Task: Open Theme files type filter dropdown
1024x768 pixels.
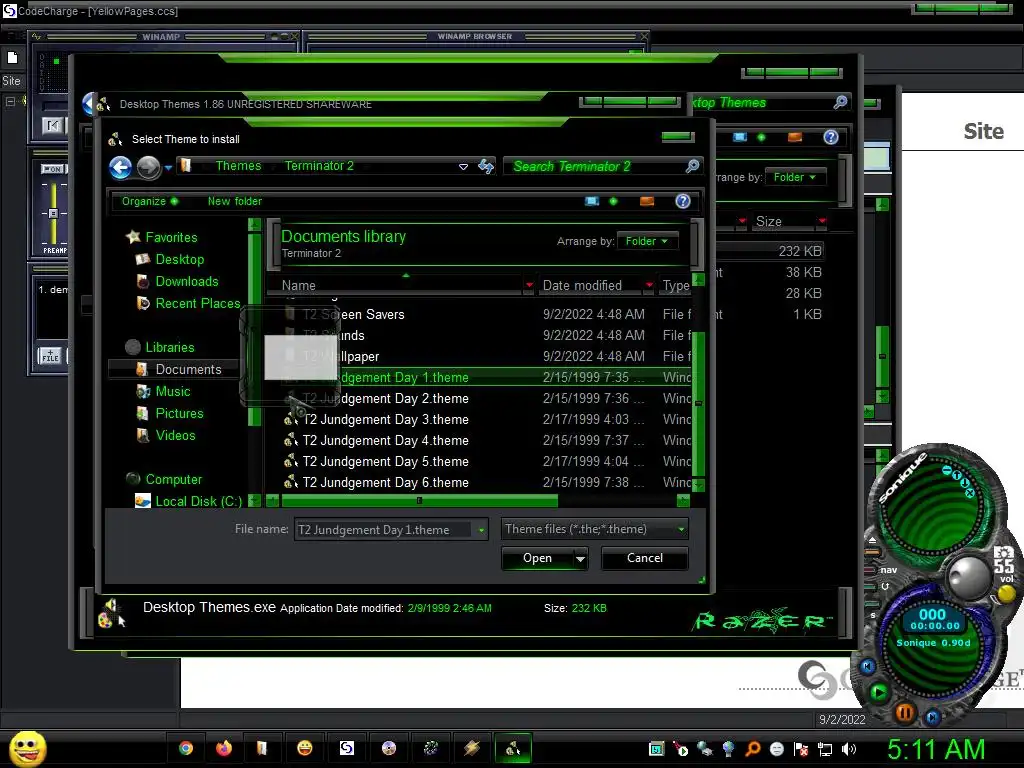Action: [680, 529]
